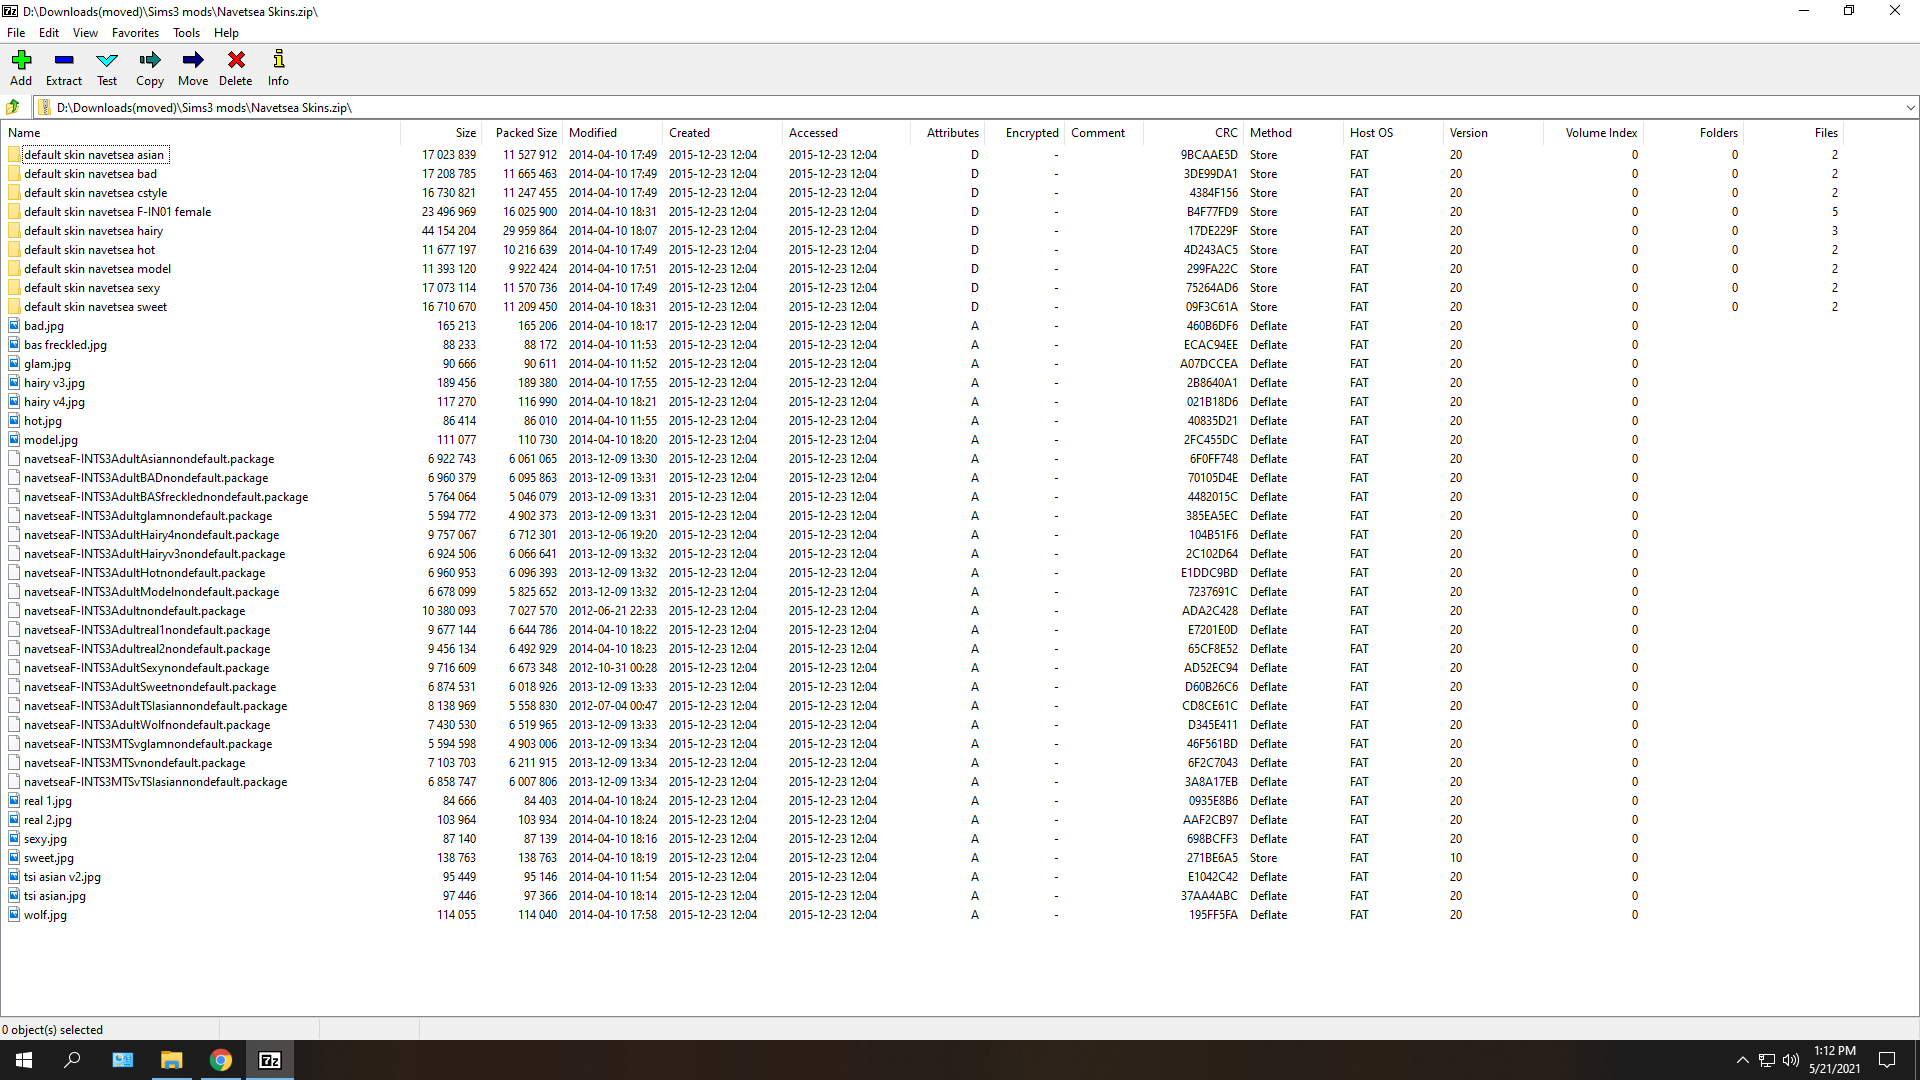Select the wolf.jpg file icon

point(14,915)
